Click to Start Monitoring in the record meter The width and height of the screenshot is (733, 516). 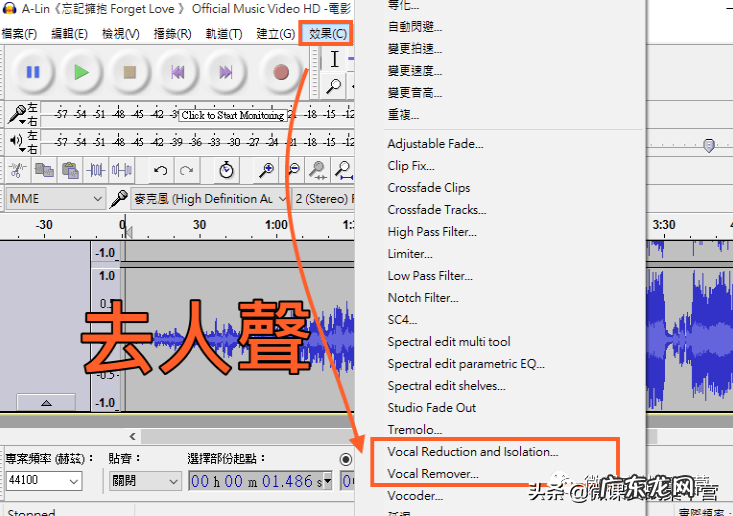[x=232, y=115]
